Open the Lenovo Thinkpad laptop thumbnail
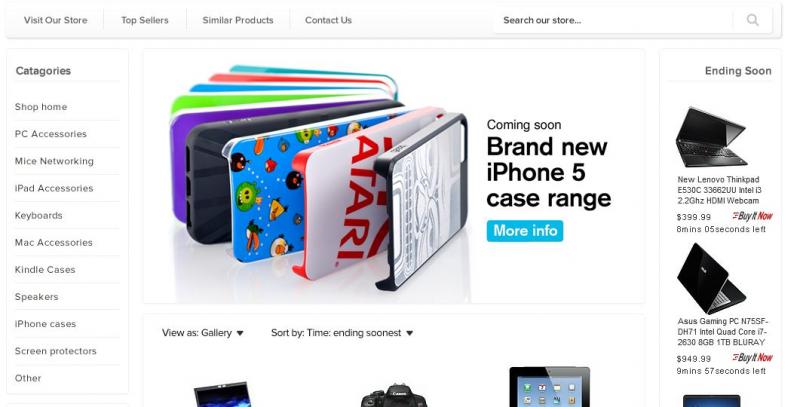800x407 pixels. [711, 137]
